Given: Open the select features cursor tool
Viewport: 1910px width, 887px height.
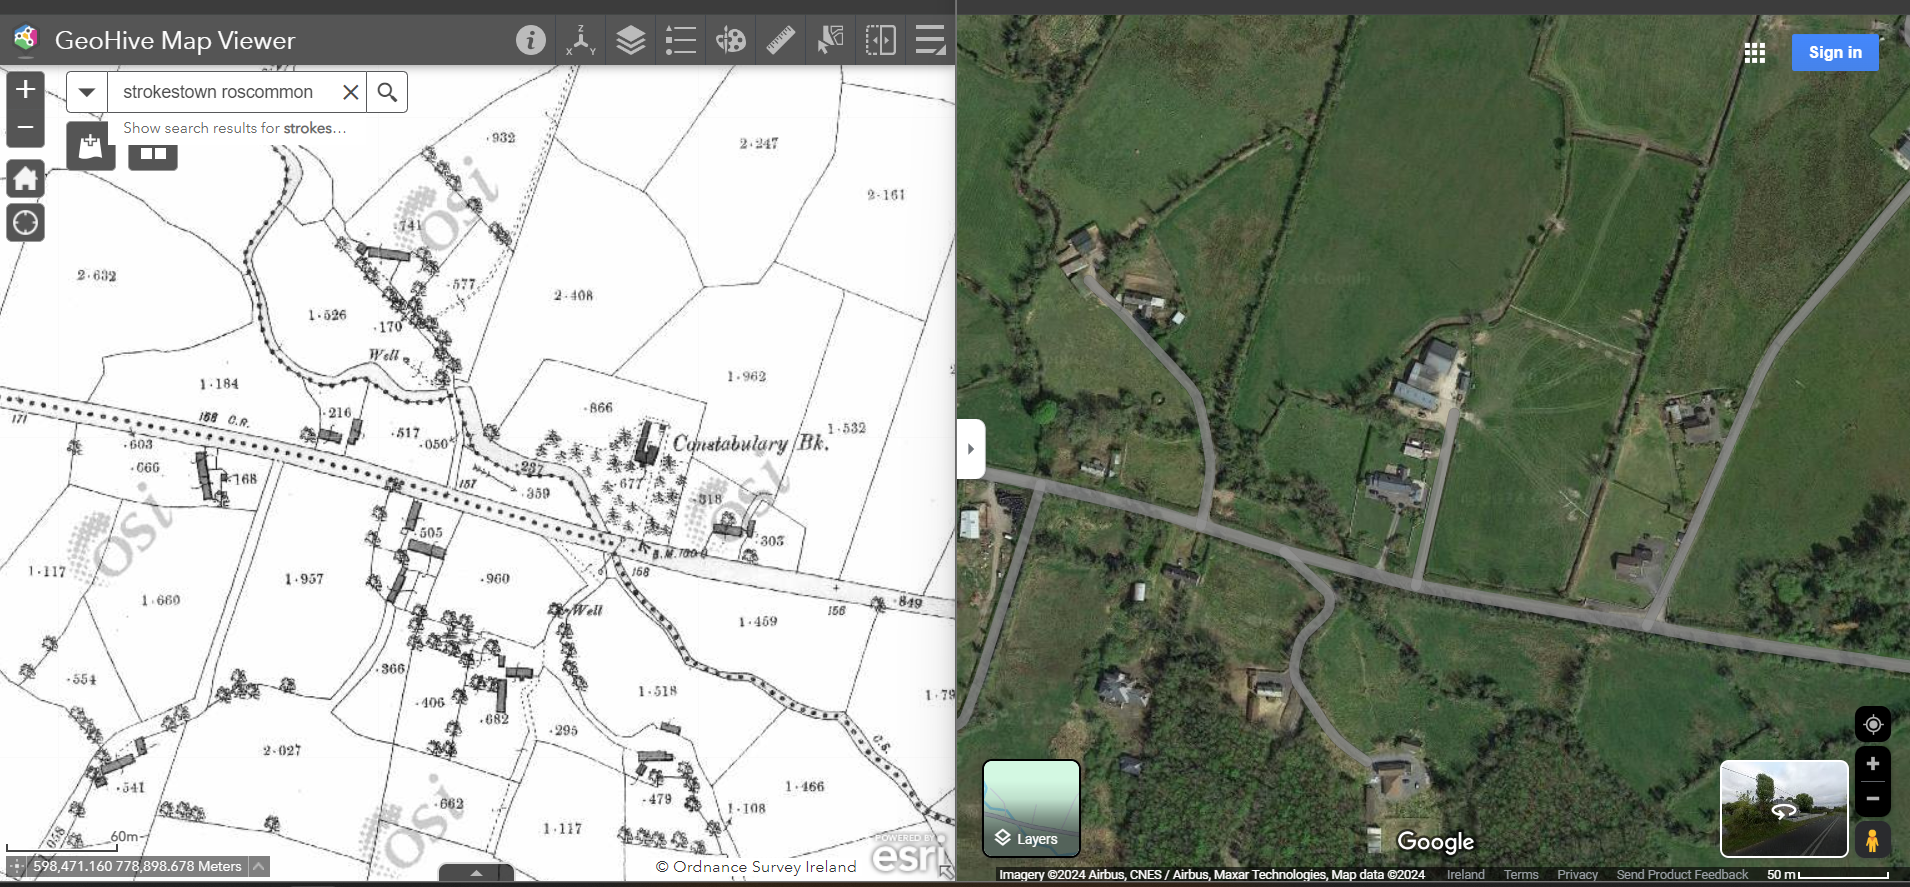Looking at the screenshot, I should (831, 40).
